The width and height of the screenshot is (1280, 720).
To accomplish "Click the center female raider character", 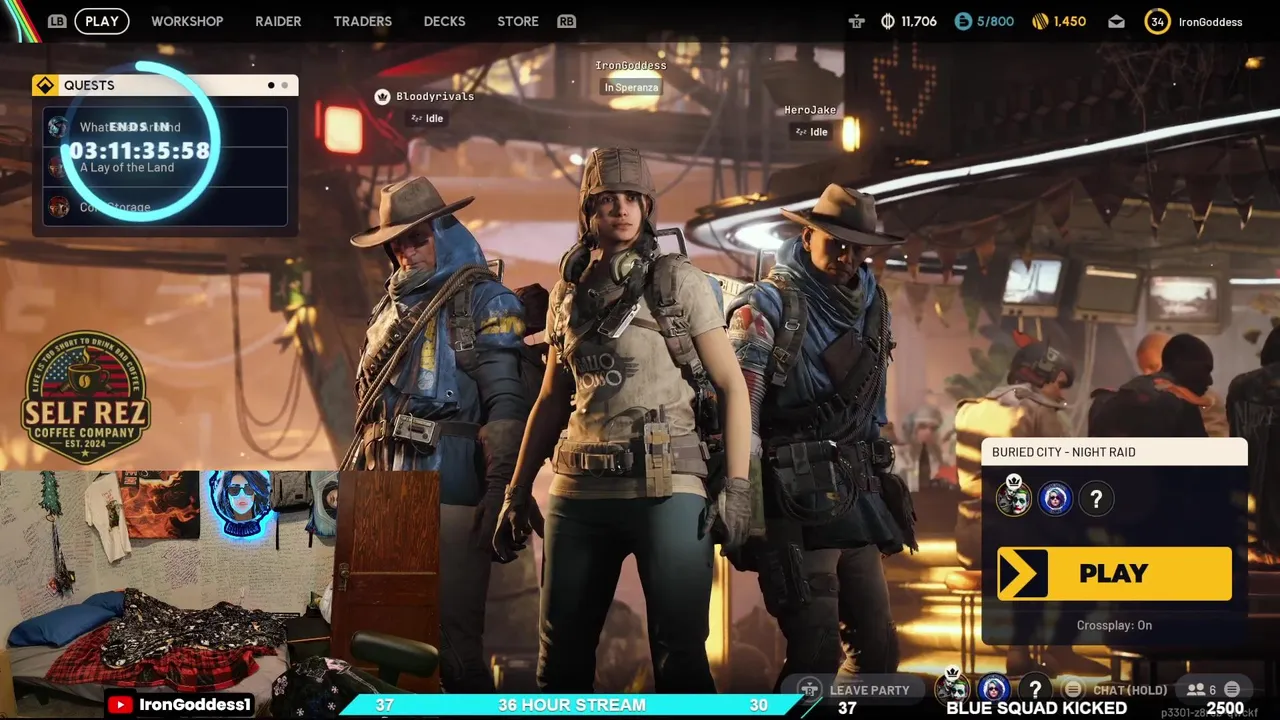I will [x=630, y=420].
